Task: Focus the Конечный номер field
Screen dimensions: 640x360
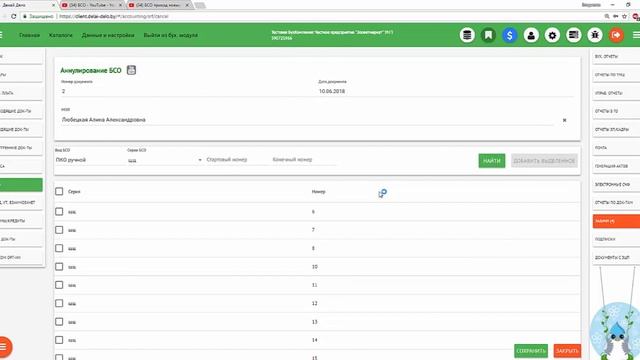Action: (x=304, y=160)
